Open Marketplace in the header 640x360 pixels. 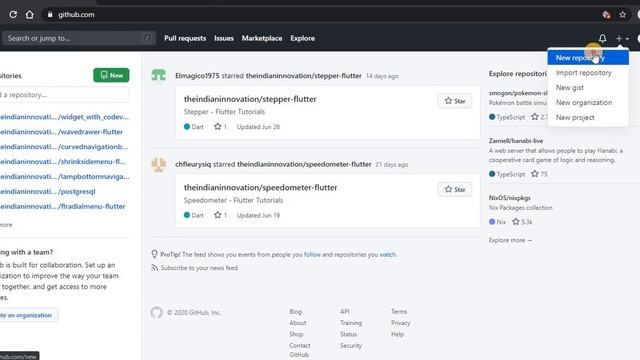pyautogui.click(x=262, y=38)
